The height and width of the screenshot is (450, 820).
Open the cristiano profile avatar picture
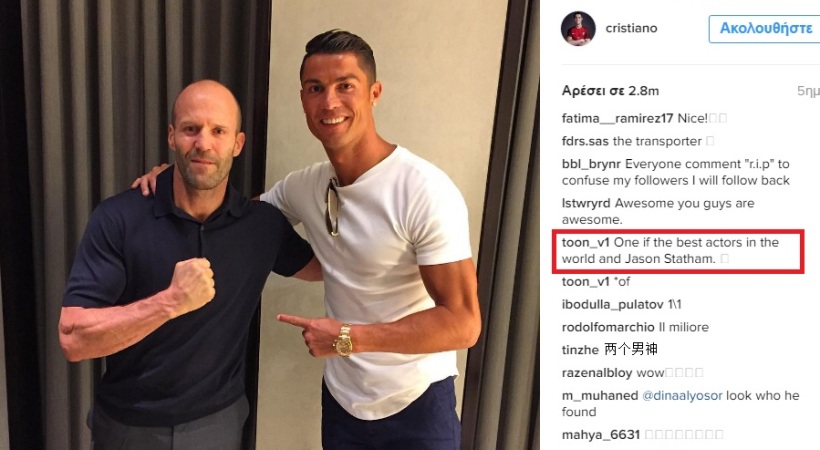tap(578, 28)
